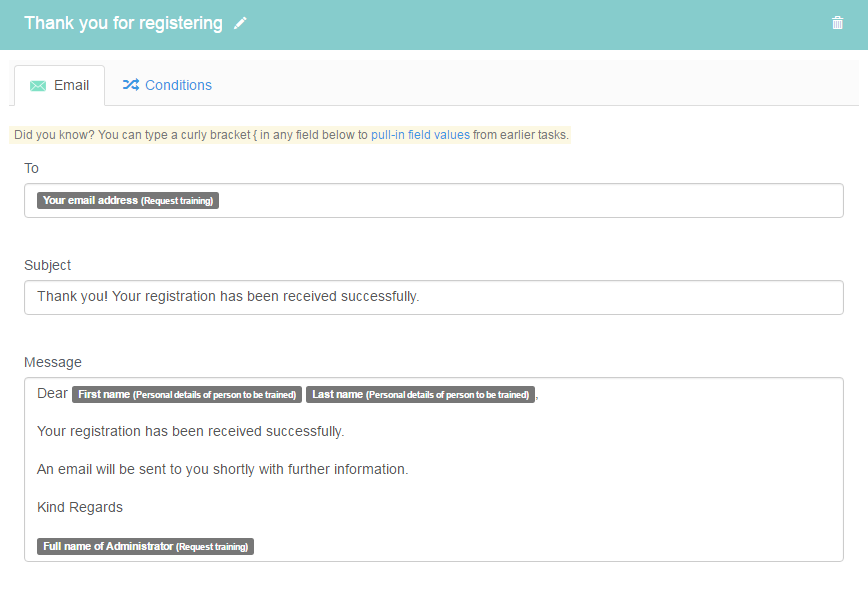Open the Conditions tab

tap(167, 85)
